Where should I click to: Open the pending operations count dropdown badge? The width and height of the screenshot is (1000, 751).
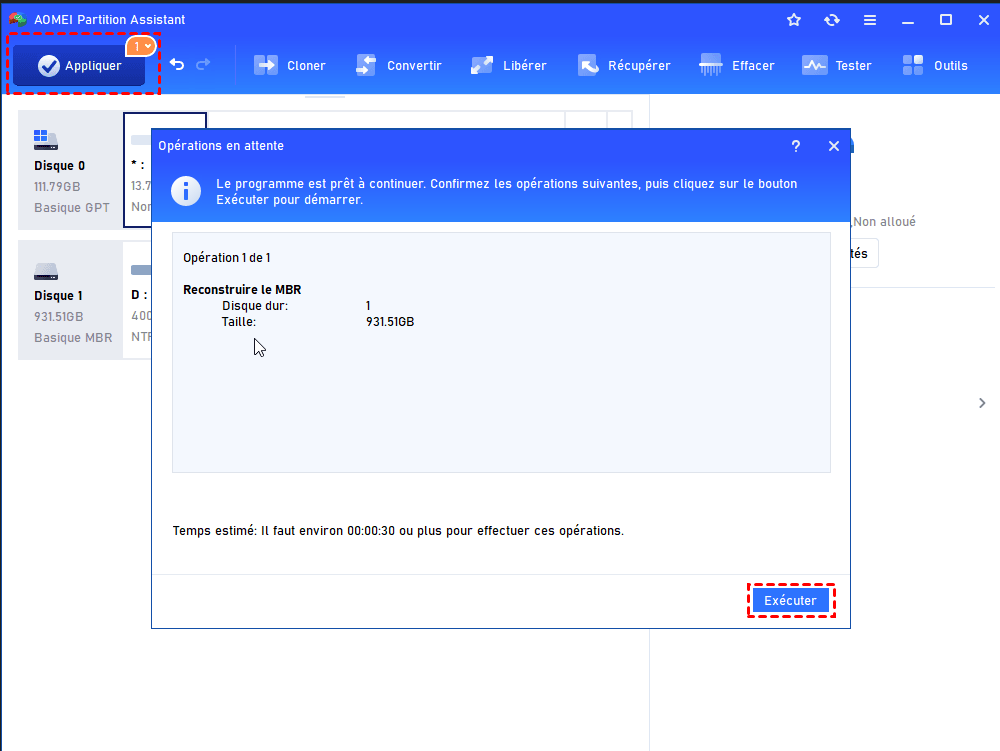point(141,46)
